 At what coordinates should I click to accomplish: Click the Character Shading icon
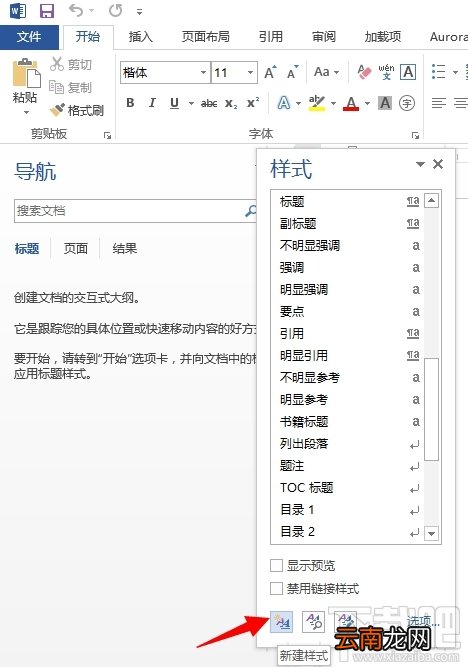385,103
